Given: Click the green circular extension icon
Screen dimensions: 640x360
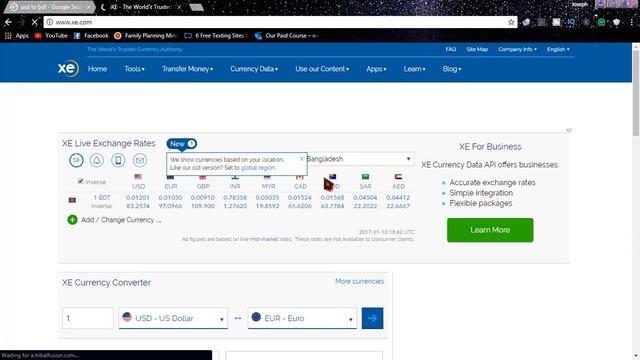Looking at the screenshot, I should 601,22.
